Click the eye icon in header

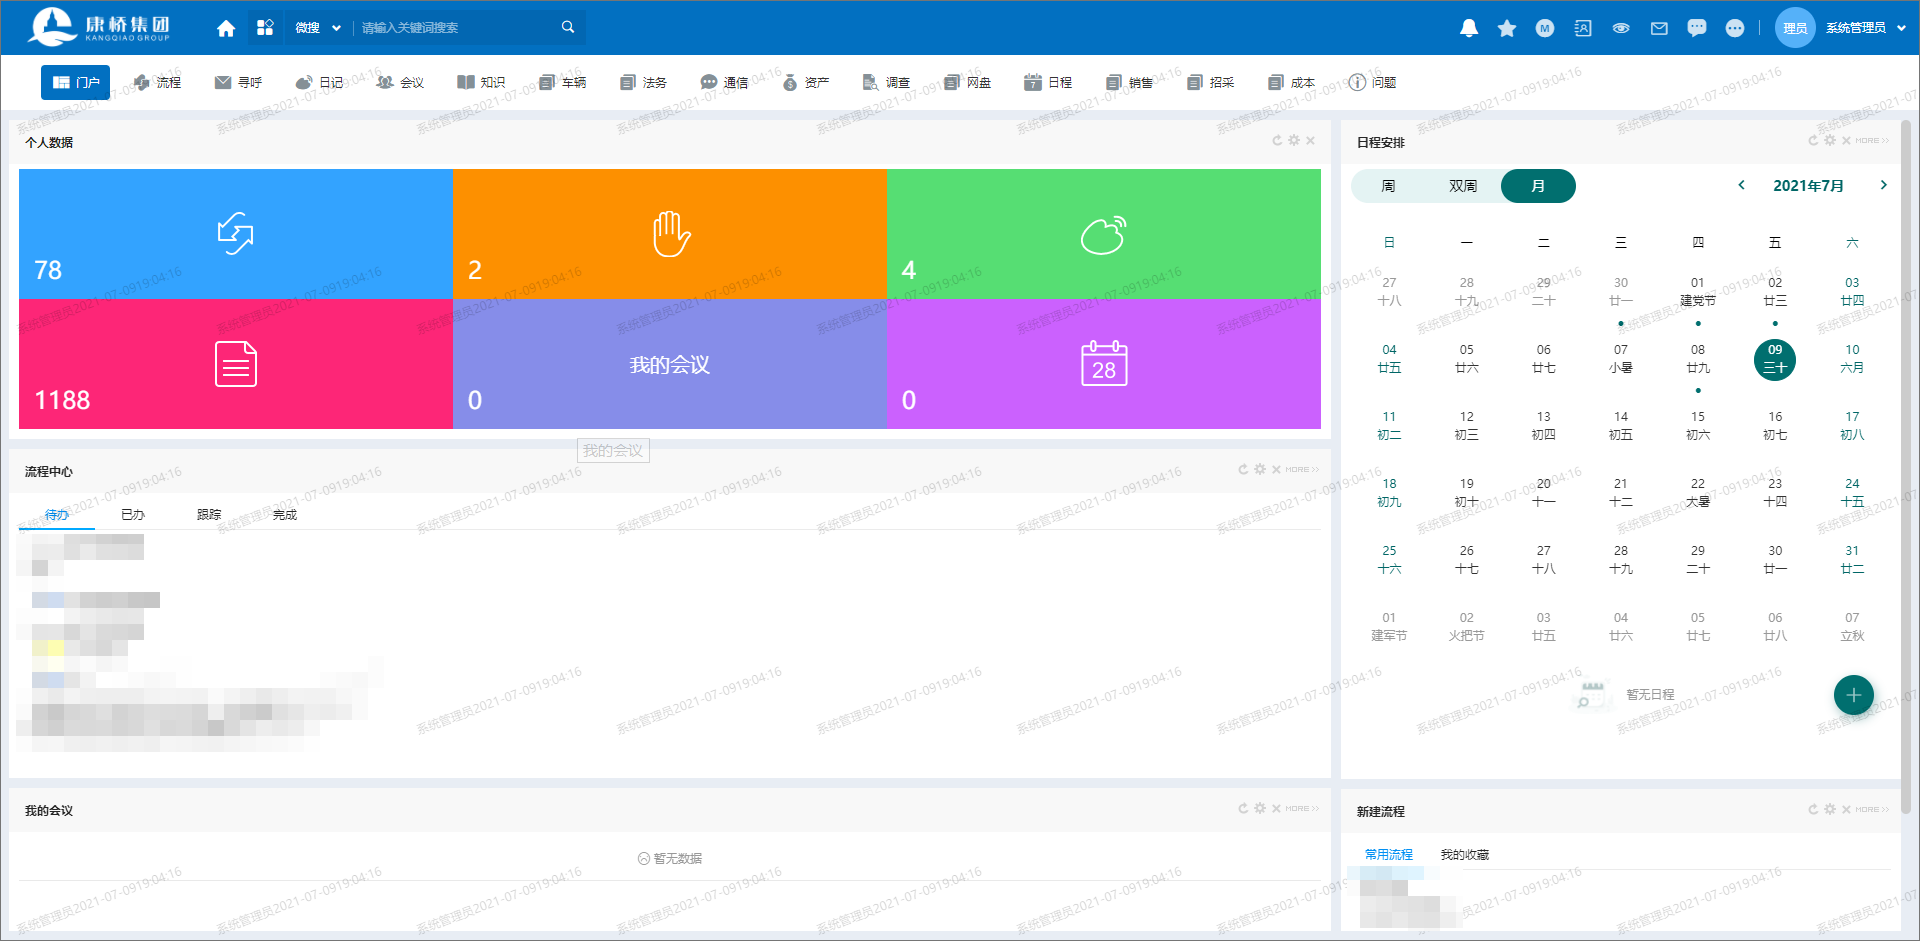pyautogui.click(x=1621, y=28)
